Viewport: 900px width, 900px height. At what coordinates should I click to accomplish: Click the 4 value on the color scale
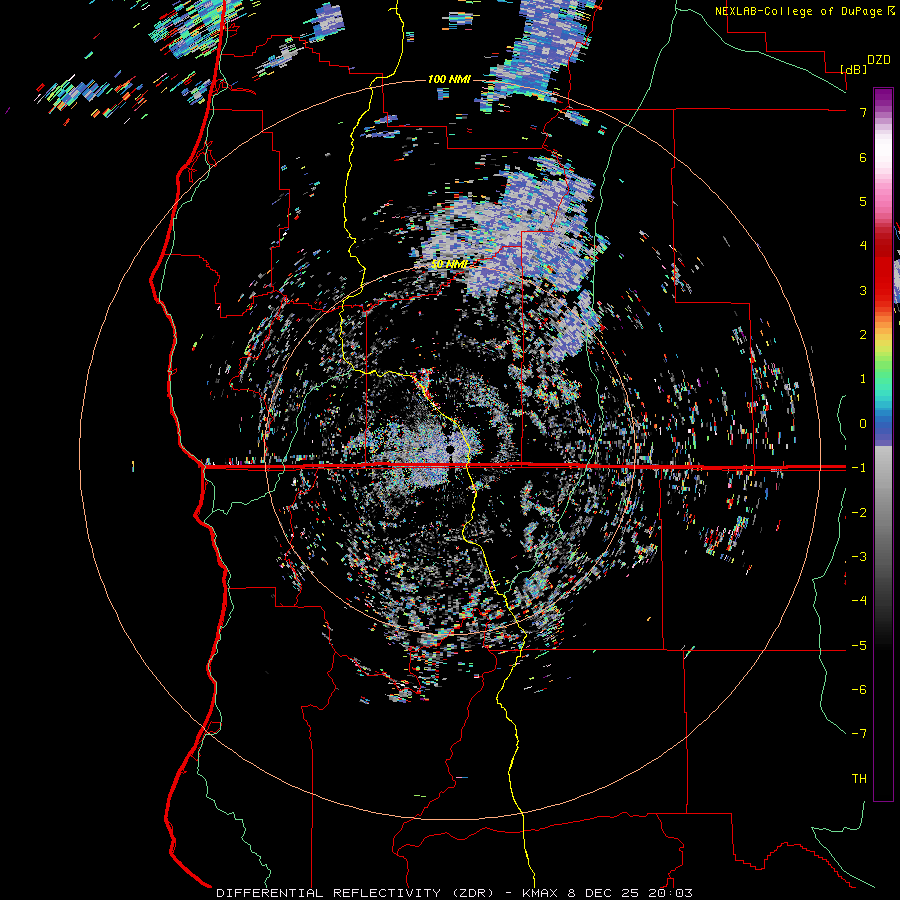point(863,246)
